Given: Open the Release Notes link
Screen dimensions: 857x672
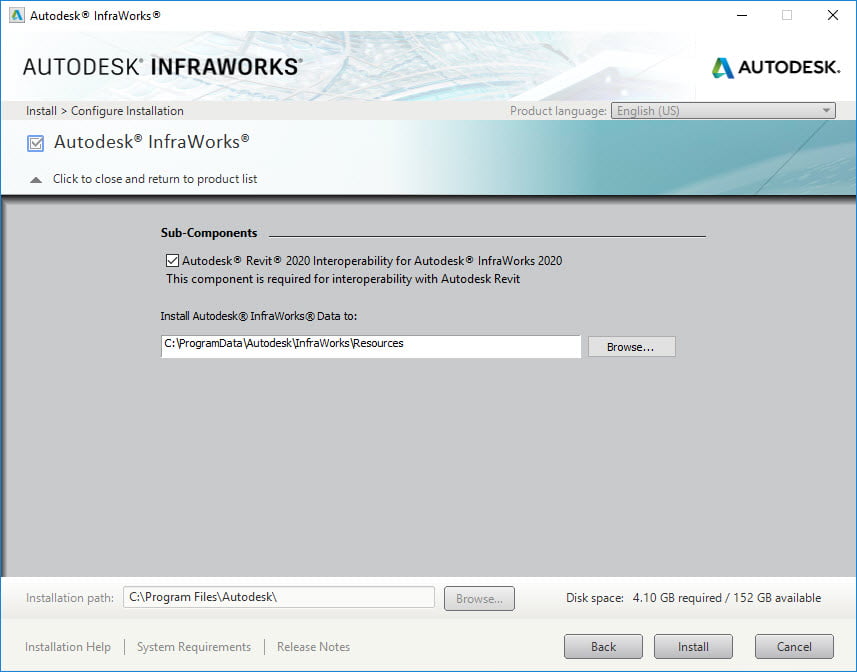Looking at the screenshot, I should [x=313, y=647].
